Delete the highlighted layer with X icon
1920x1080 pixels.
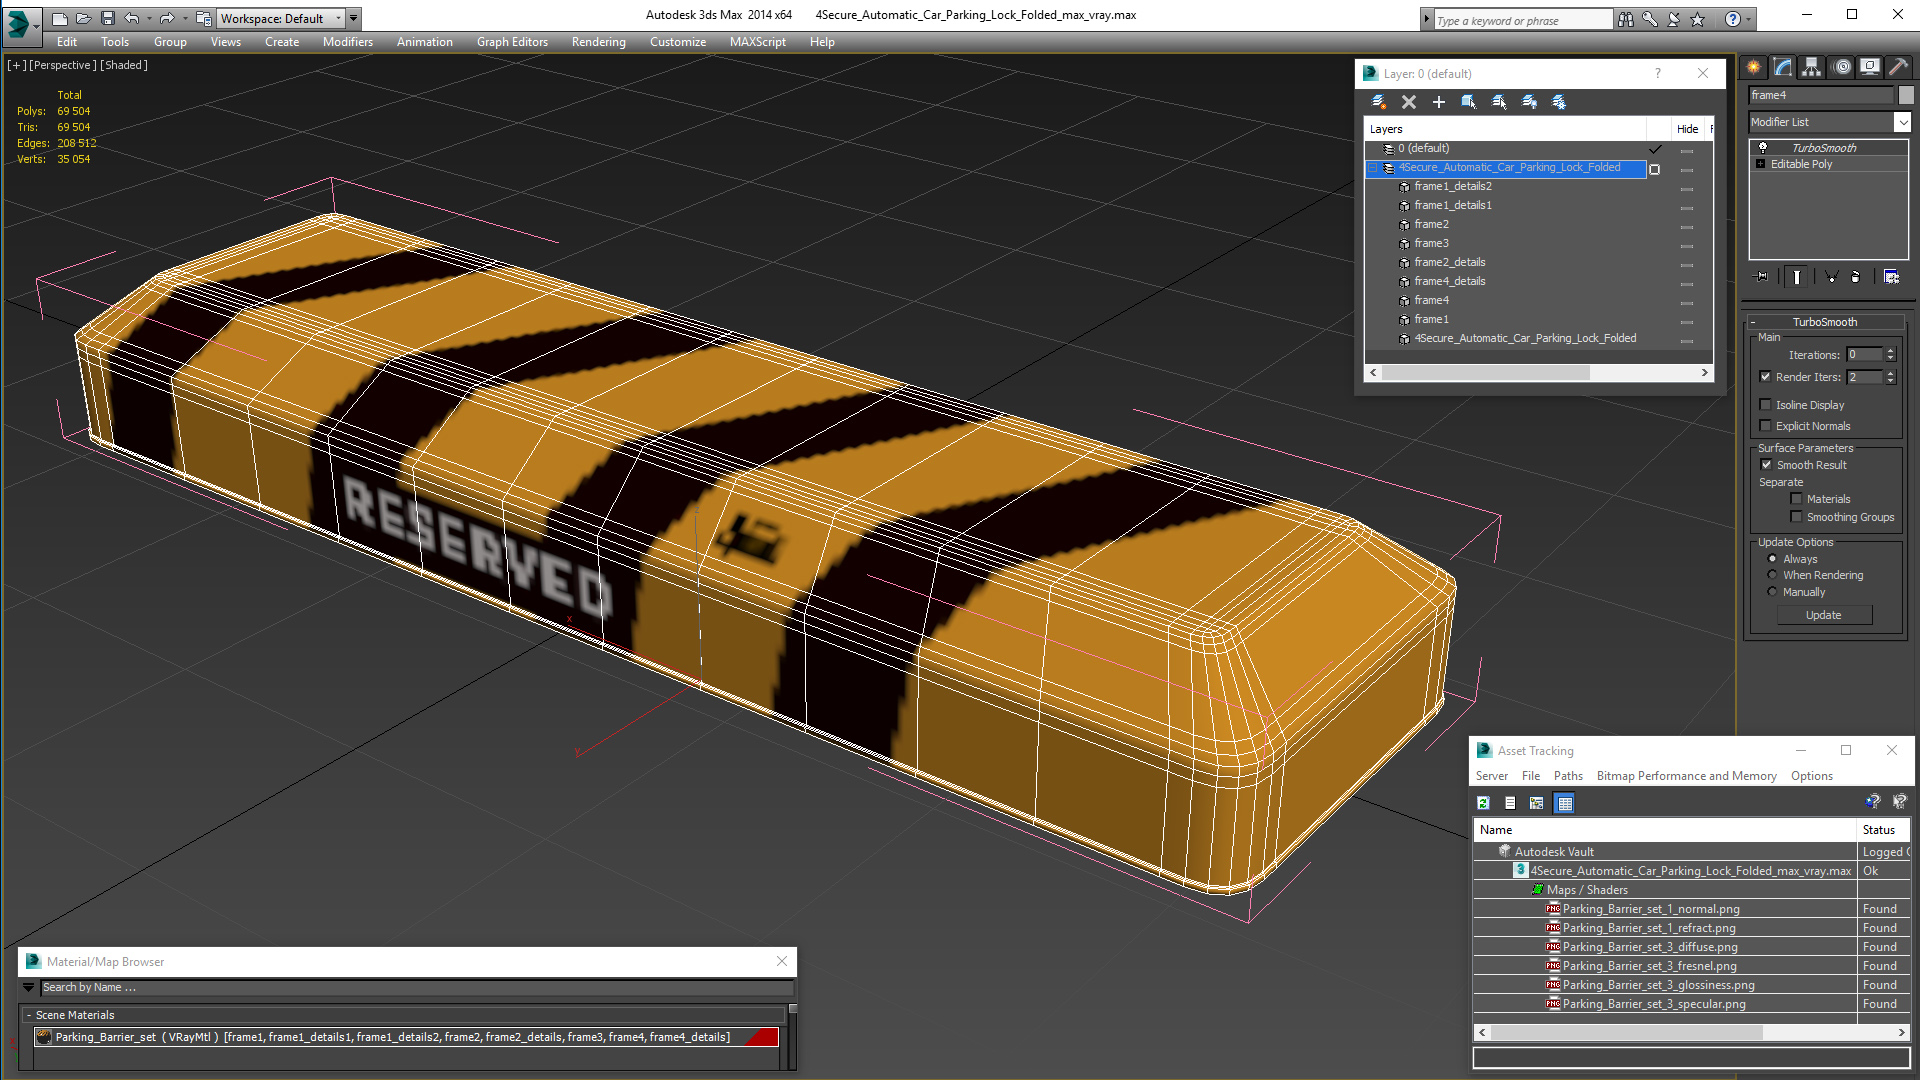pos(1409,102)
